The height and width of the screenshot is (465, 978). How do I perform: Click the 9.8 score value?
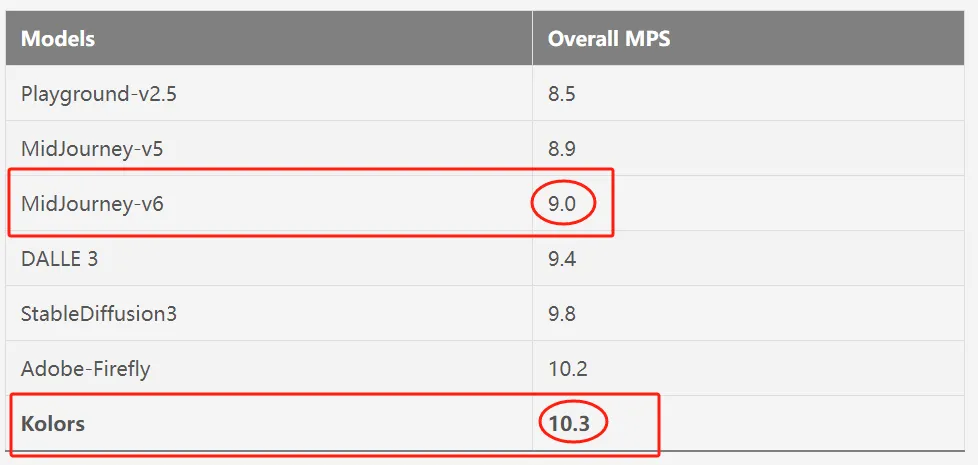[561, 314]
